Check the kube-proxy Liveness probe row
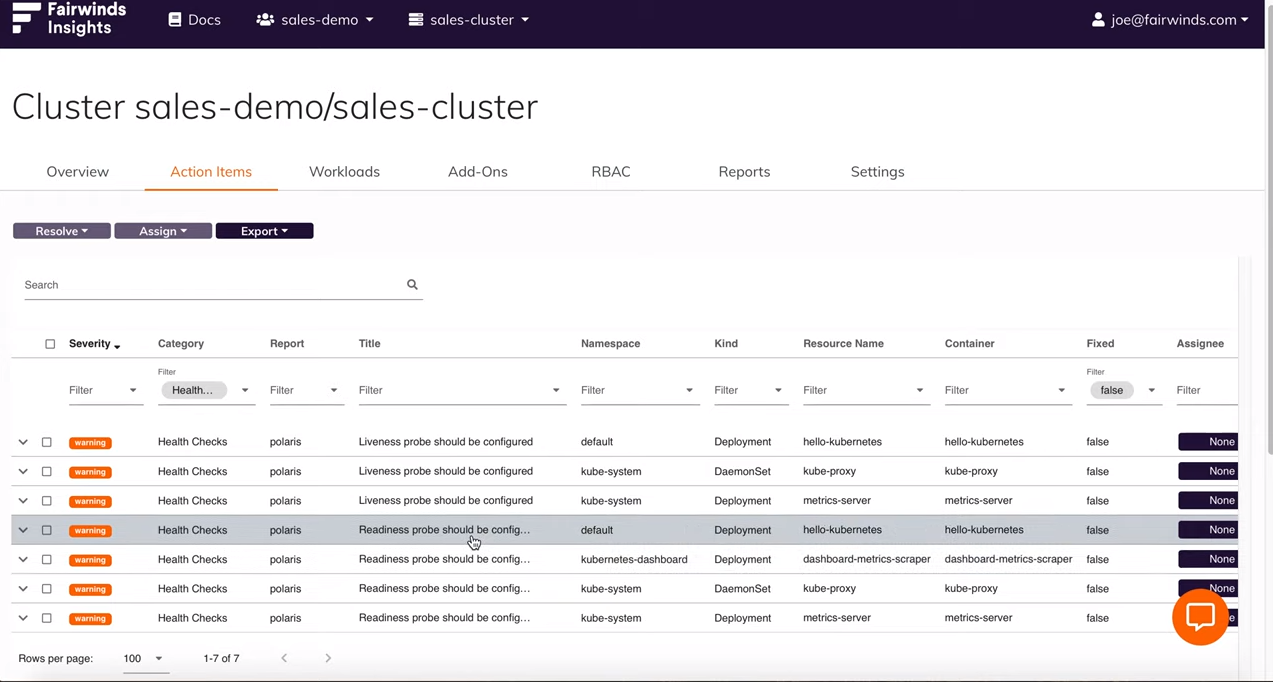1273x682 pixels. pyautogui.click(x=47, y=471)
